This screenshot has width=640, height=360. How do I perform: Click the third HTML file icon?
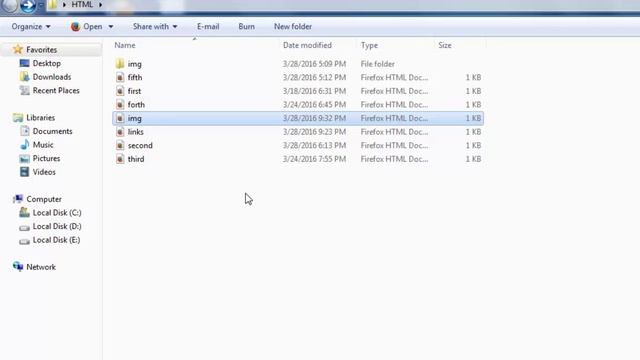click(x=120, y=159)
